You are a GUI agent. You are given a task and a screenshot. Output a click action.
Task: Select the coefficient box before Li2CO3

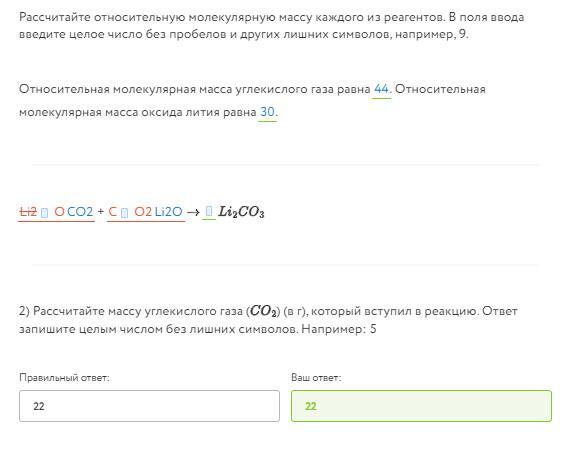209,211
